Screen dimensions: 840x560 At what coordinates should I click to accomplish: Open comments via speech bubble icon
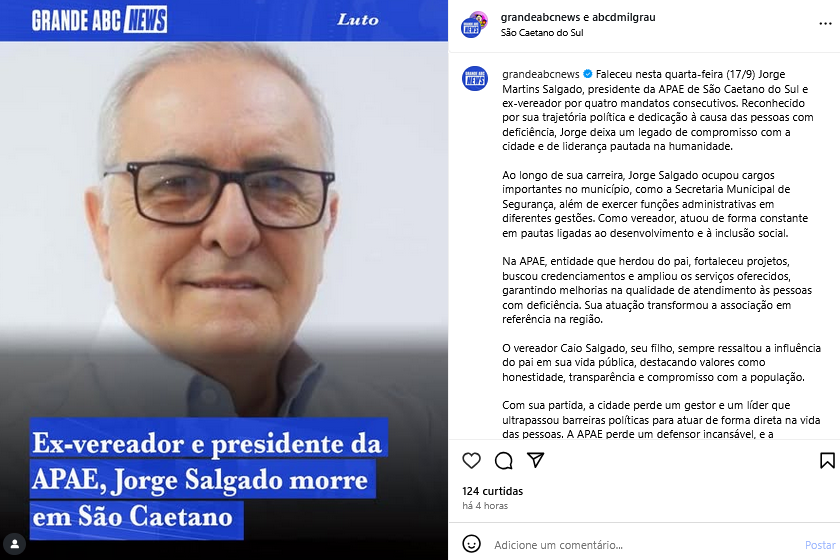pos(504,460)
